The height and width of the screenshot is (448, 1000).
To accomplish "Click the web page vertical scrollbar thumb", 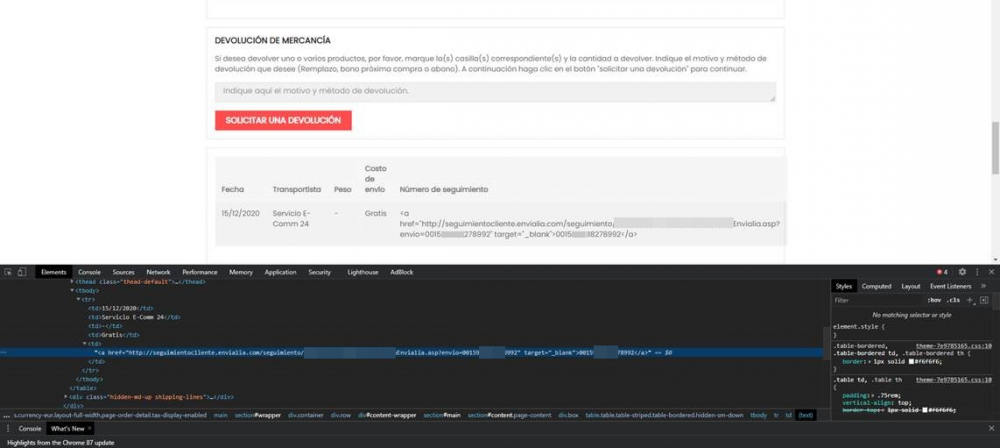I will pyautogui.click(x=995, y=147).
